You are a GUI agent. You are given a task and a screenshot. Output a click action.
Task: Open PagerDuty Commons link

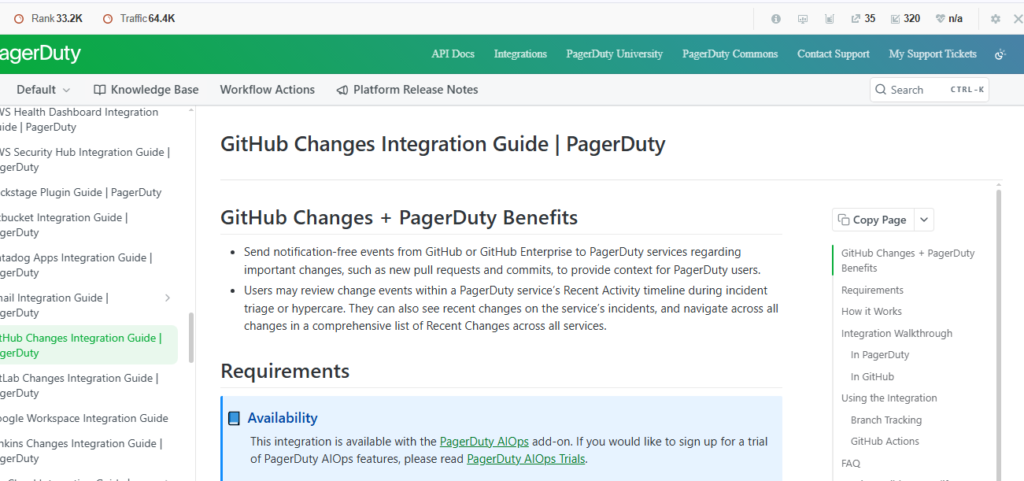(x=730, y=54)
